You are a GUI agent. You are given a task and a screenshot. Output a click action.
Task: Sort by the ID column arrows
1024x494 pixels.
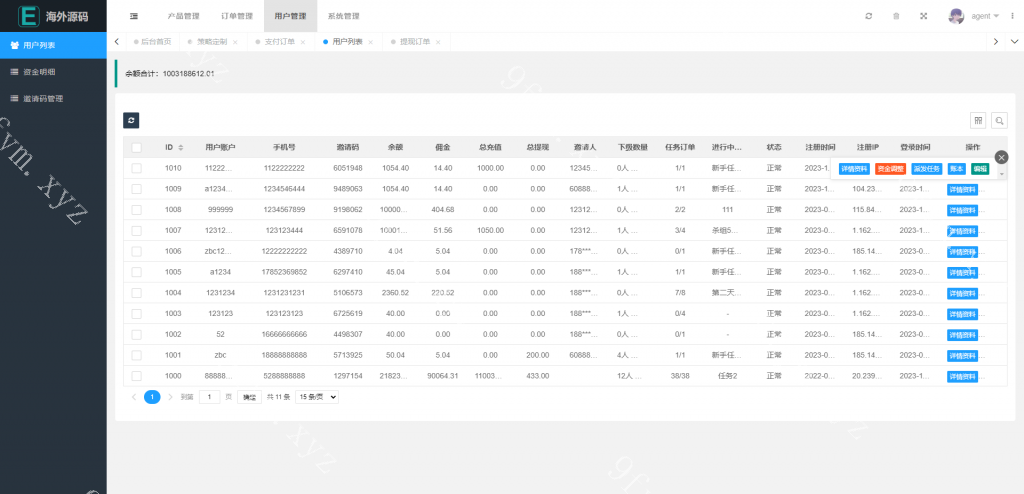pos(181,148)
